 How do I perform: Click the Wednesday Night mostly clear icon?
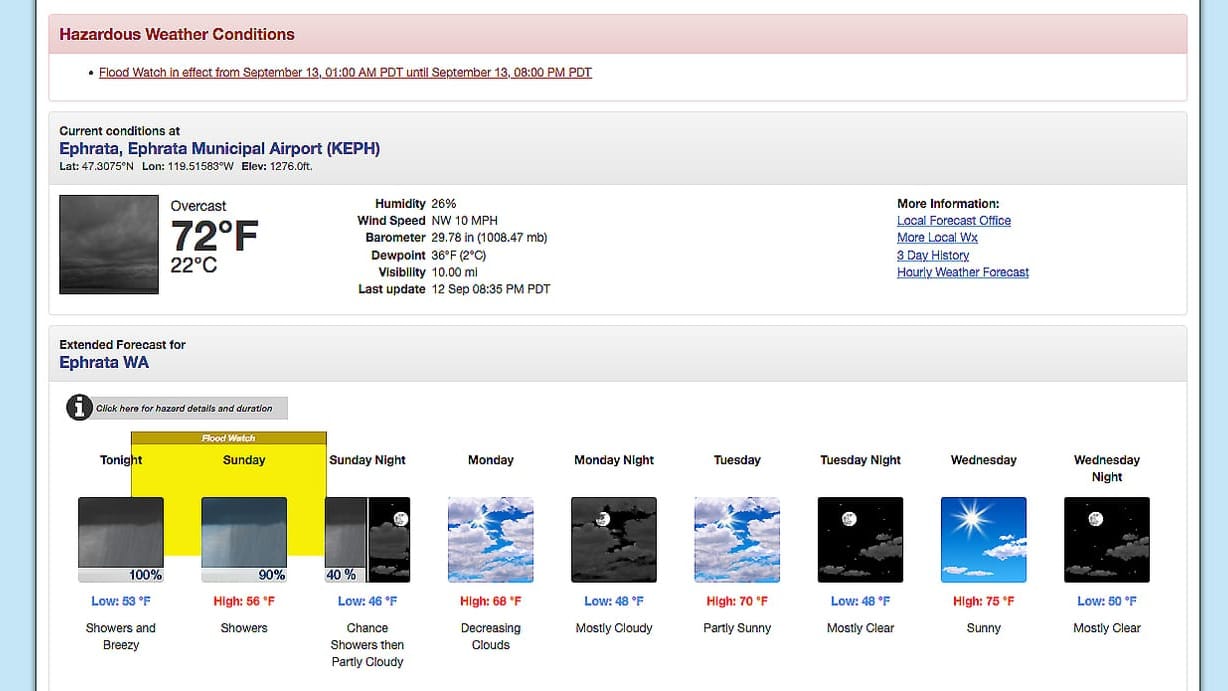(1107, 540)
